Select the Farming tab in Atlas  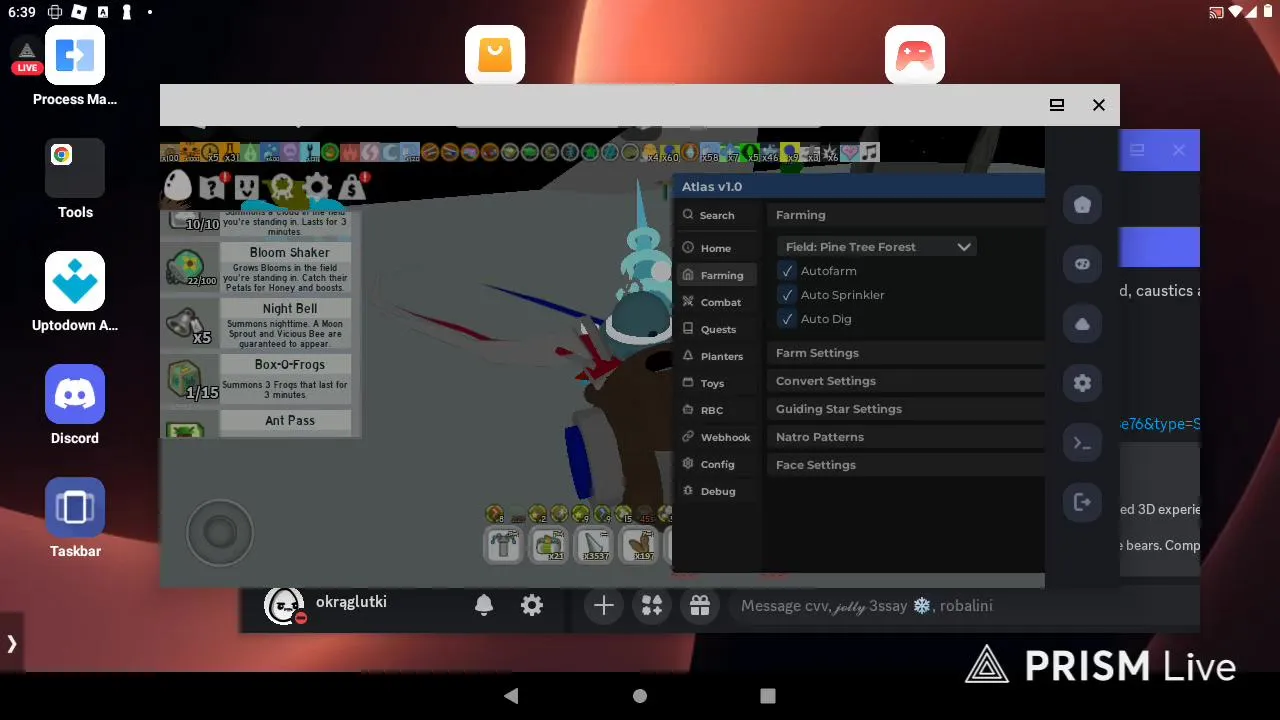click(718, 275)
